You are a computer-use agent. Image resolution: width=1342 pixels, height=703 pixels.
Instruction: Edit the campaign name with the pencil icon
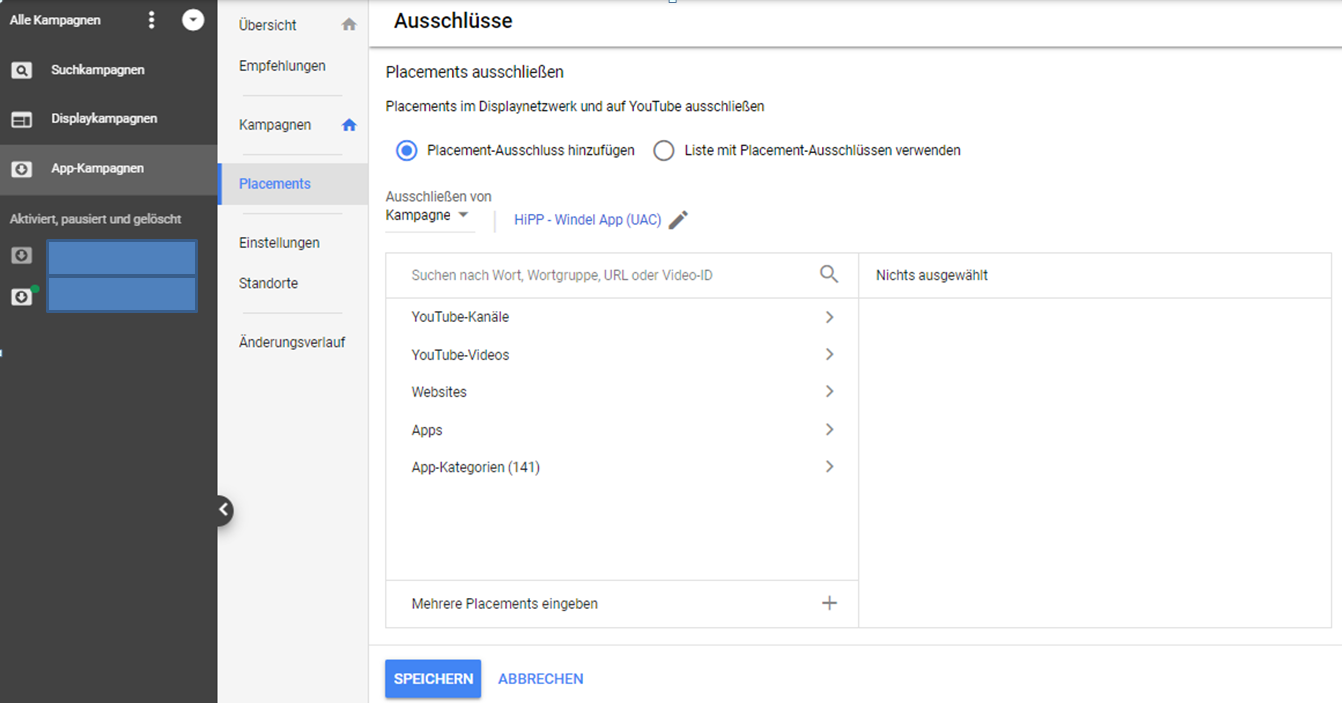coord(677,220)
